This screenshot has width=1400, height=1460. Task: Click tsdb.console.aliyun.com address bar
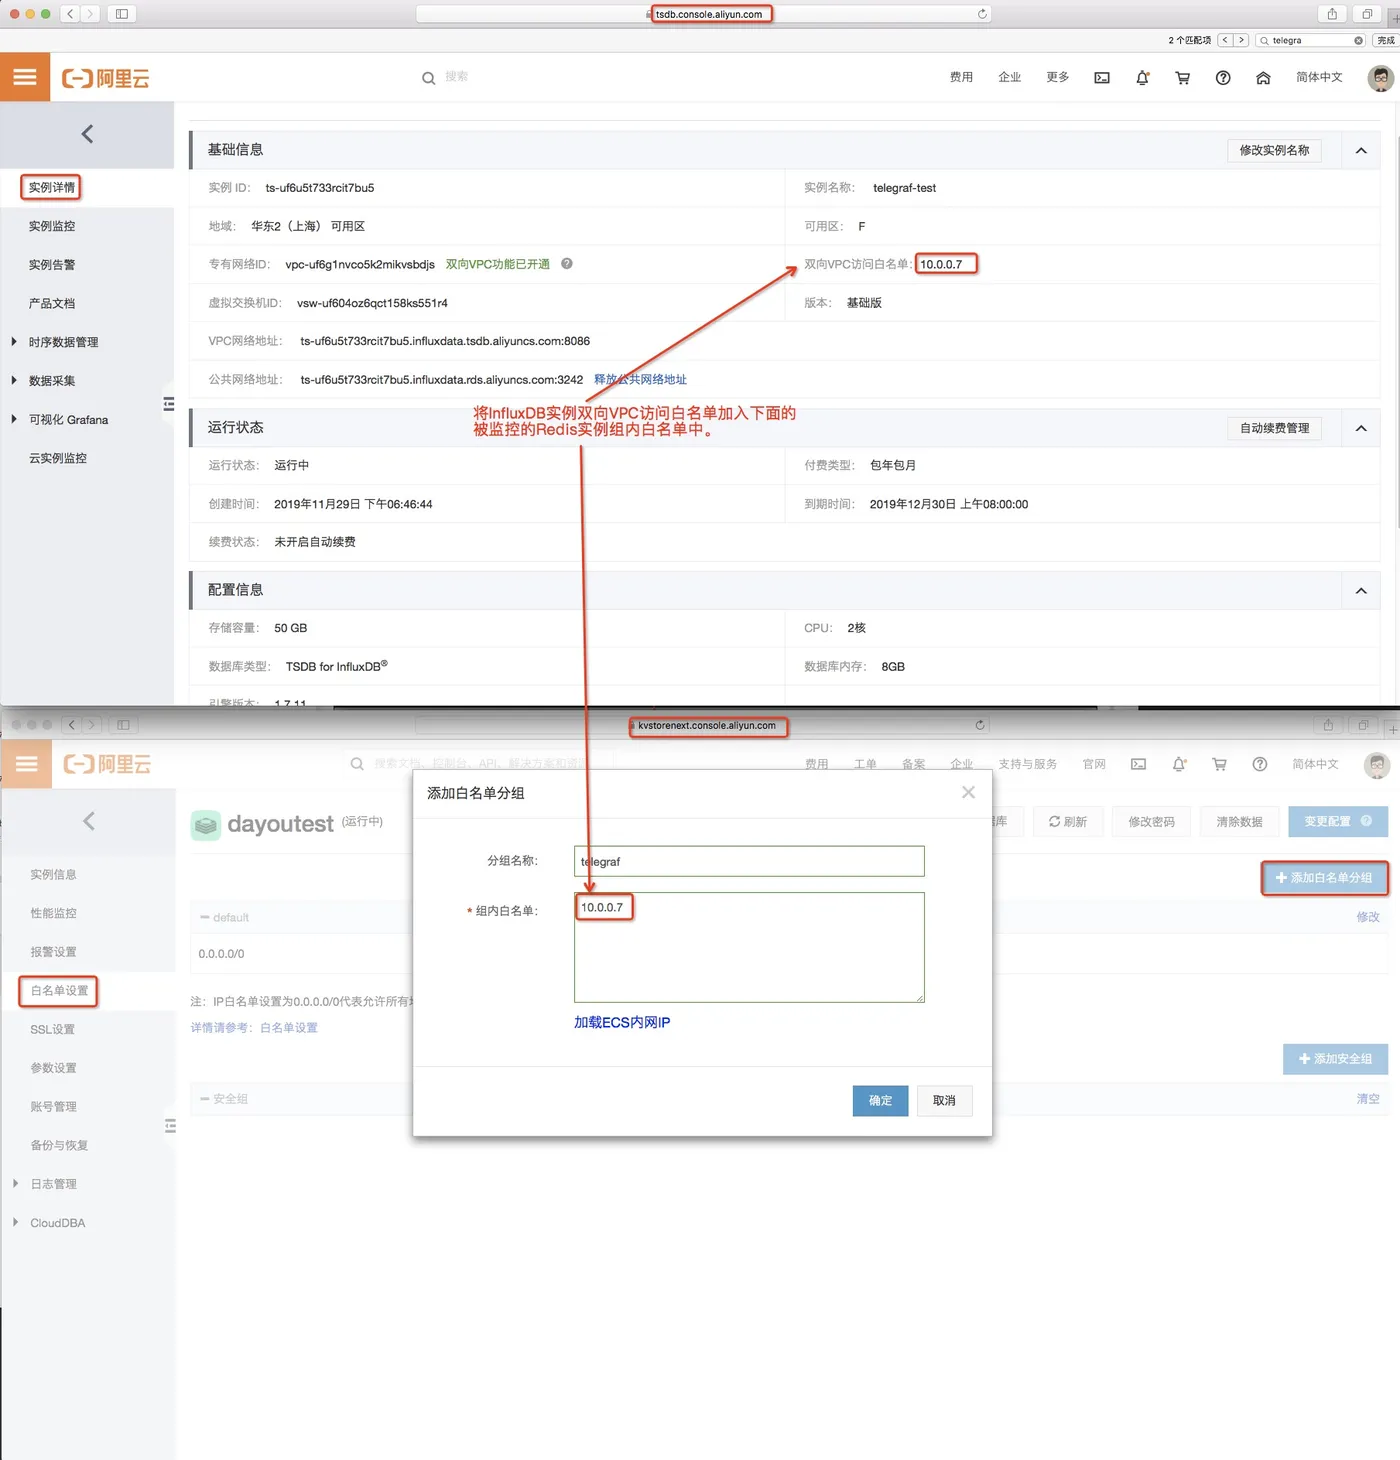(703, 14)
